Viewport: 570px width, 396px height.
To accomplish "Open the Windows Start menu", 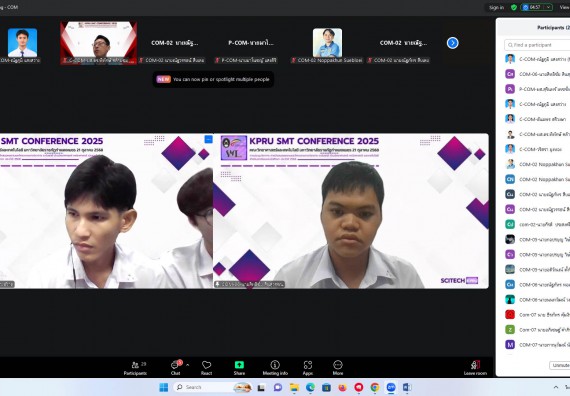I will 164,387.
